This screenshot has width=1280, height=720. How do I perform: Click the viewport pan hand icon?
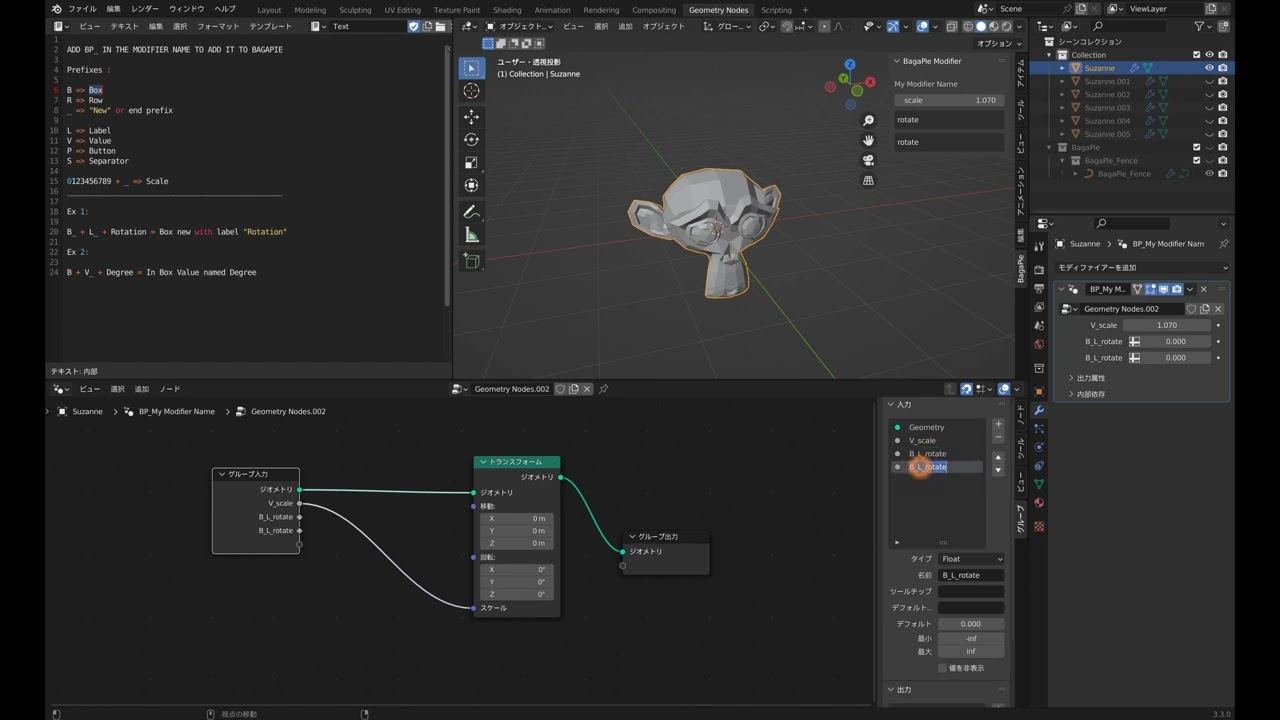[x=868, y=140]
